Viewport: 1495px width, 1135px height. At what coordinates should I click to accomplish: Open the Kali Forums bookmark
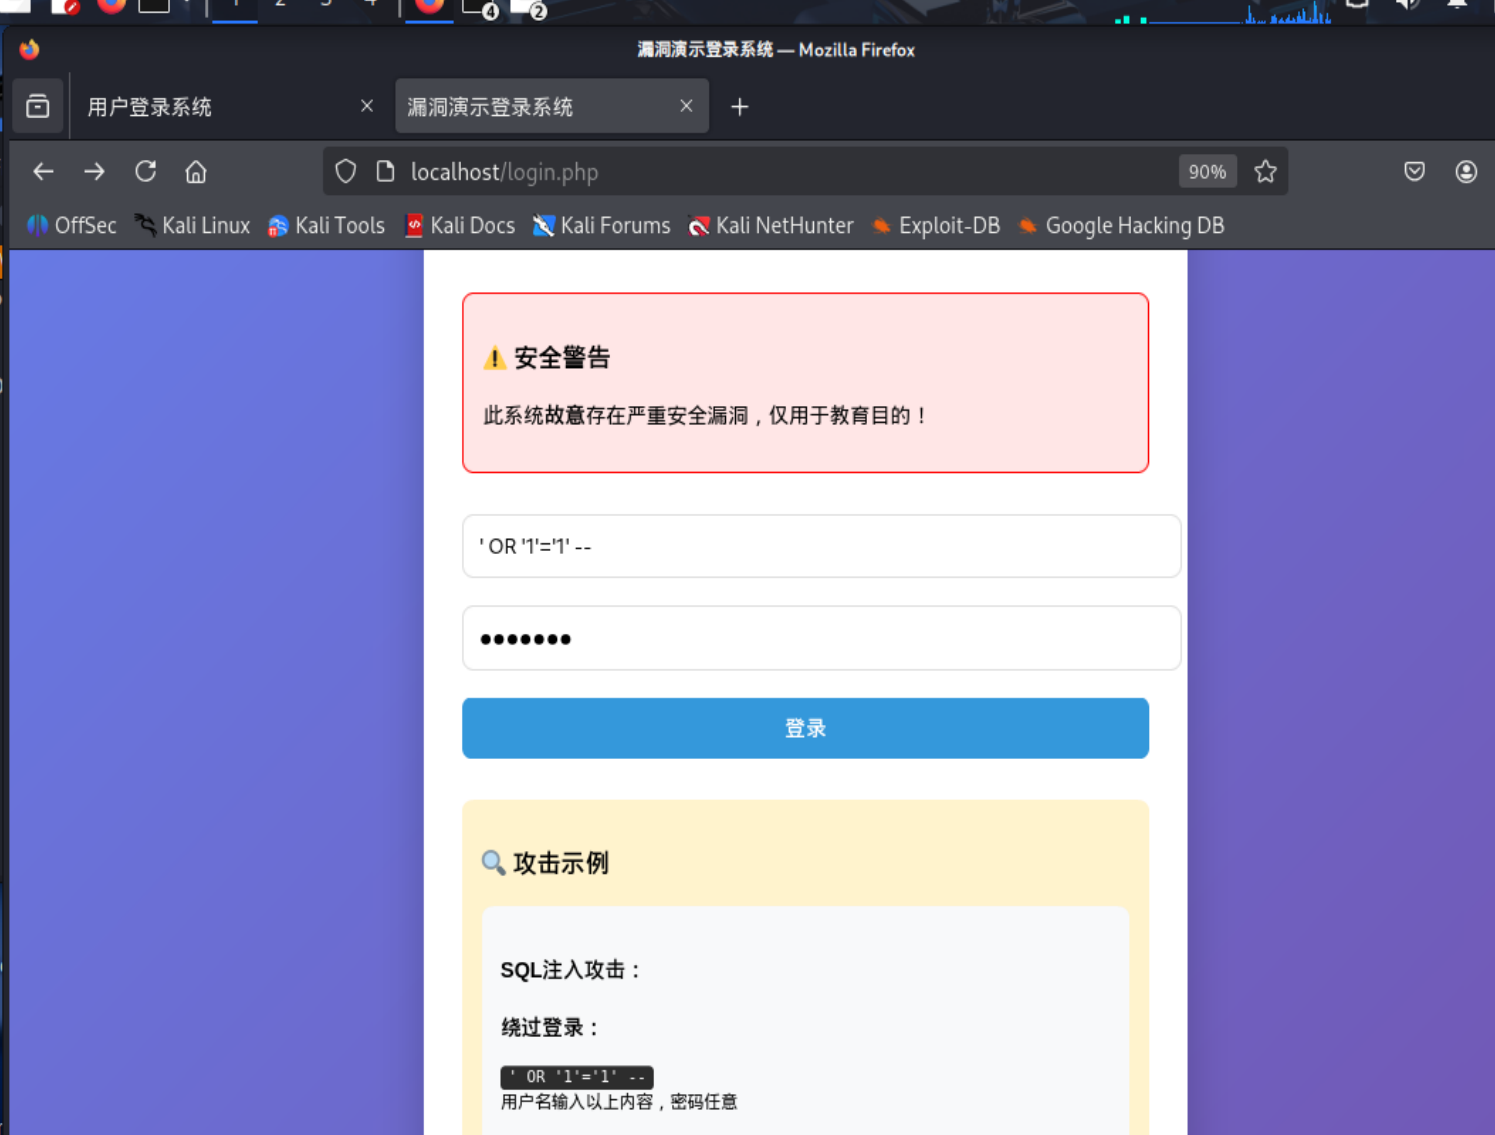coord(602,226)
